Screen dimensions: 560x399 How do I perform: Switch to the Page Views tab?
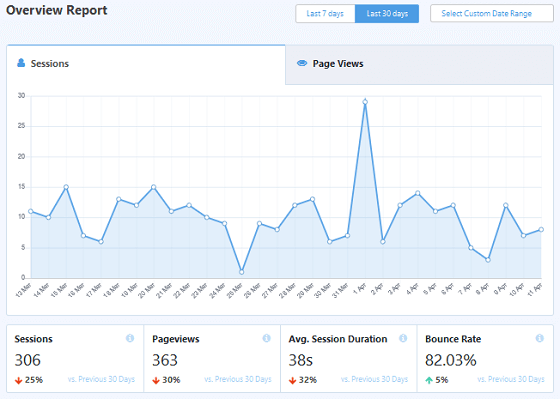click(420, 64)
